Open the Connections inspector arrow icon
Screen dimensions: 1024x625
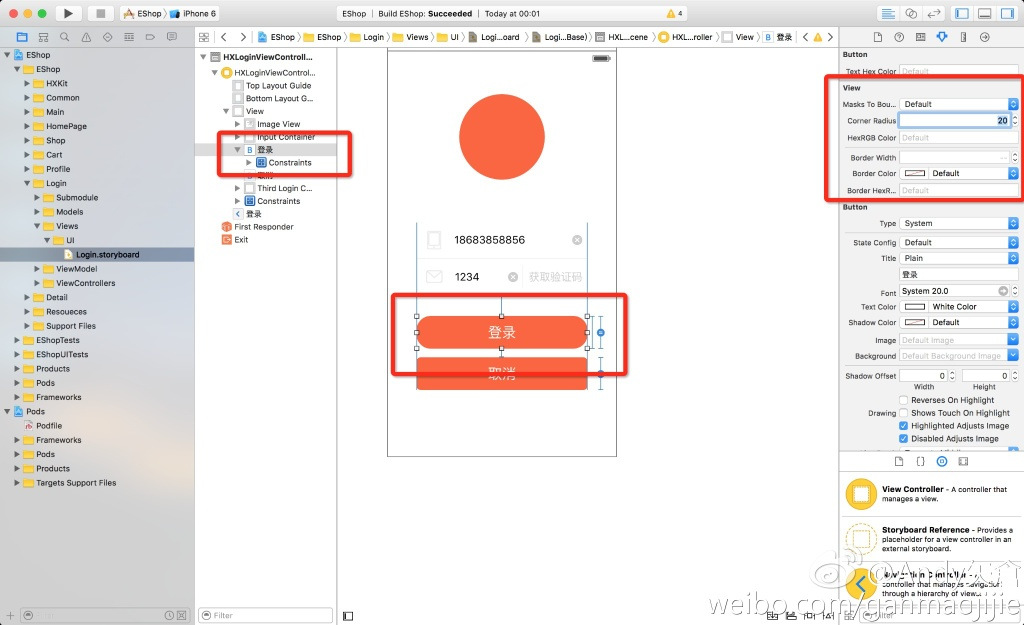[x=984, y=37]
